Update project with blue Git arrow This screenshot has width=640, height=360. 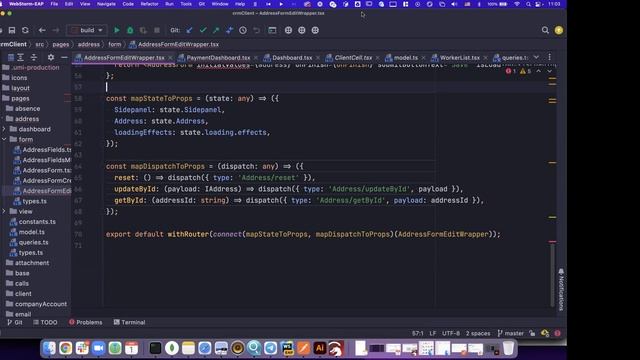pos(189,30)
